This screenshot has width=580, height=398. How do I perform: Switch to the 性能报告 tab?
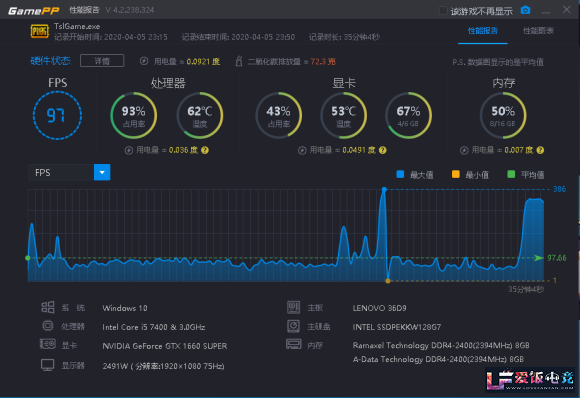[x=483, y=31]
